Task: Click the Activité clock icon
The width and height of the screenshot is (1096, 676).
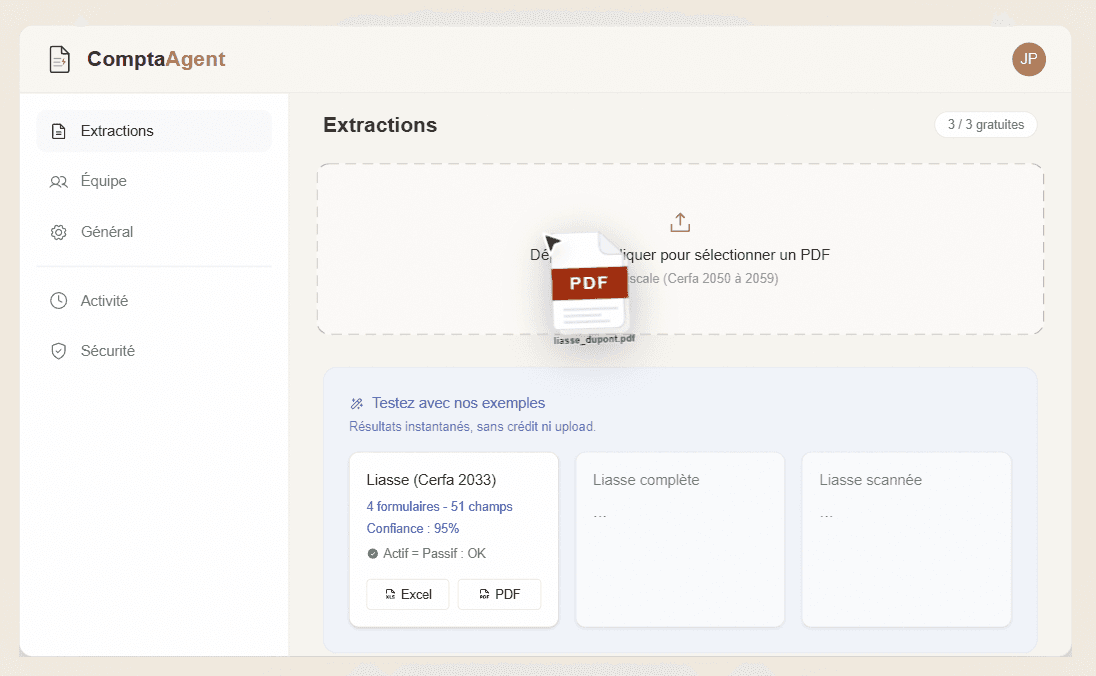Action: coord(58,300)
